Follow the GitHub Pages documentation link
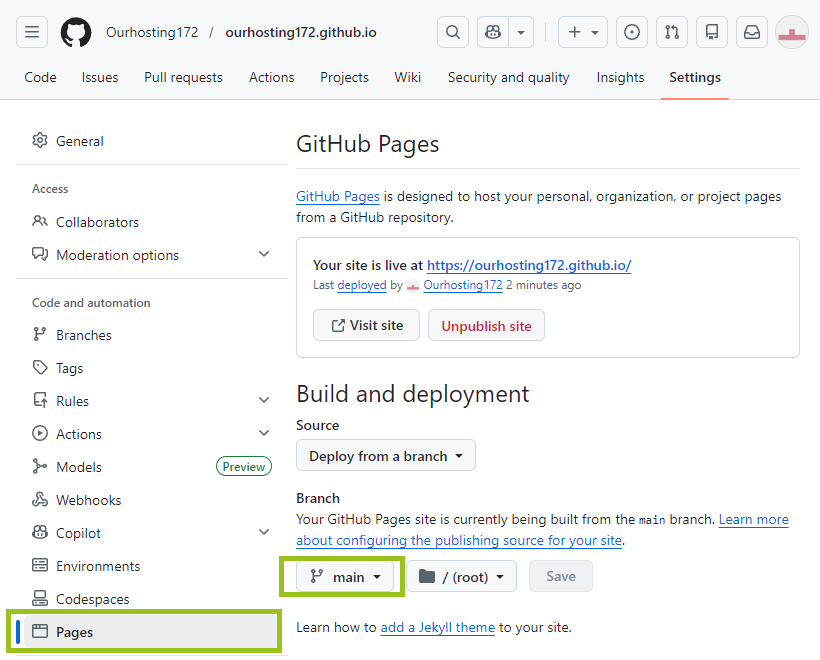This screenshot has width=820, height=660. tap(338, 197)
